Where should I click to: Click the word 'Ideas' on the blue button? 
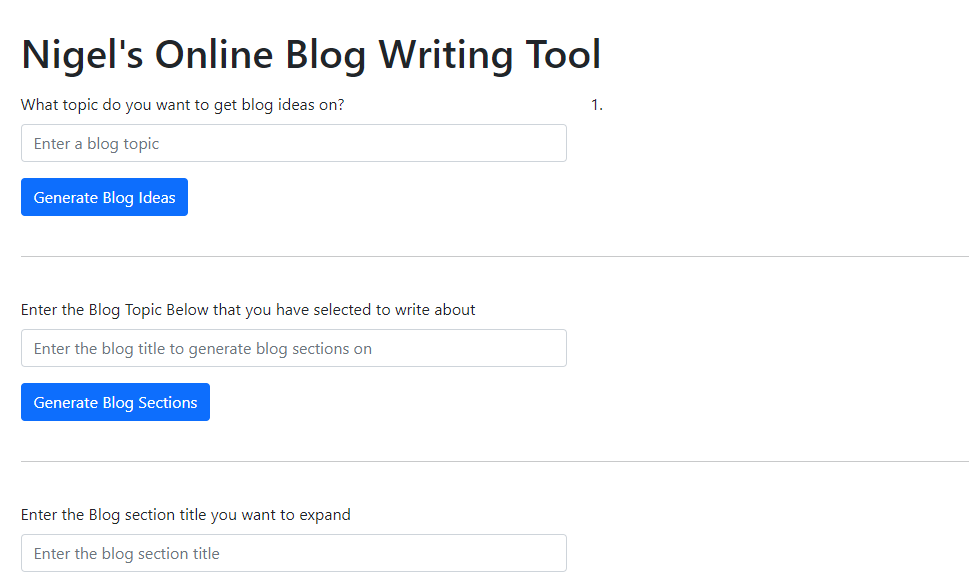point(155,197)
